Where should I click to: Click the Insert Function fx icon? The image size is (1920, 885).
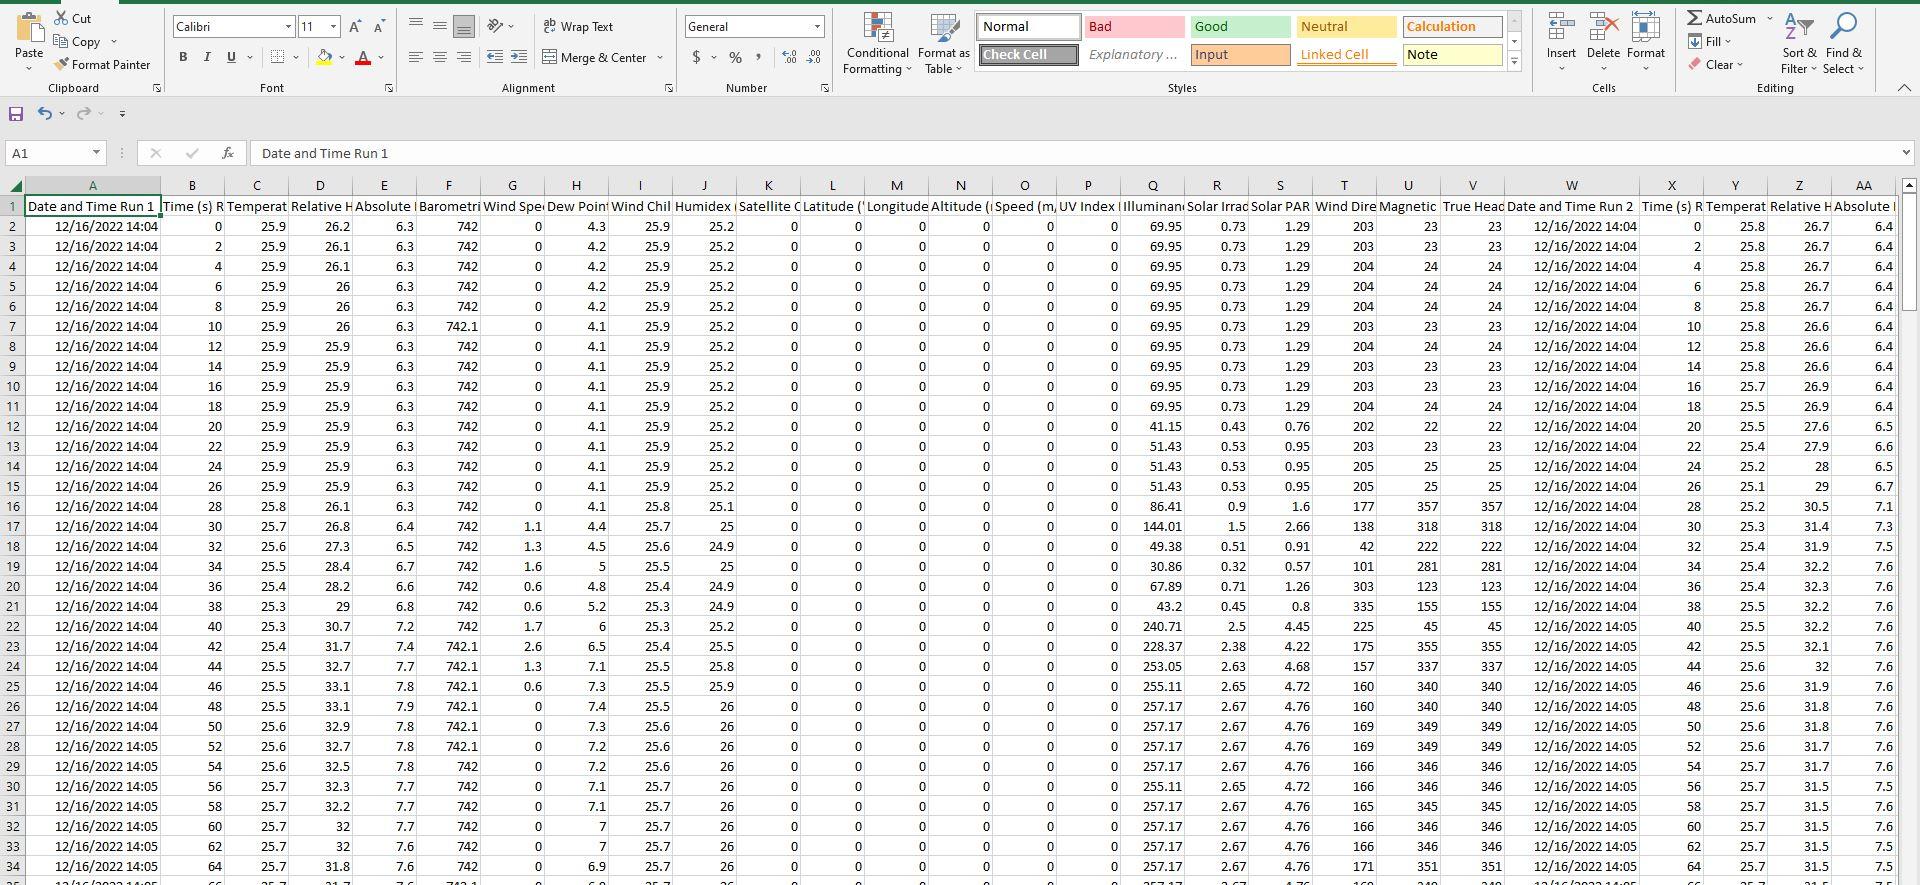tap(228, 153)
